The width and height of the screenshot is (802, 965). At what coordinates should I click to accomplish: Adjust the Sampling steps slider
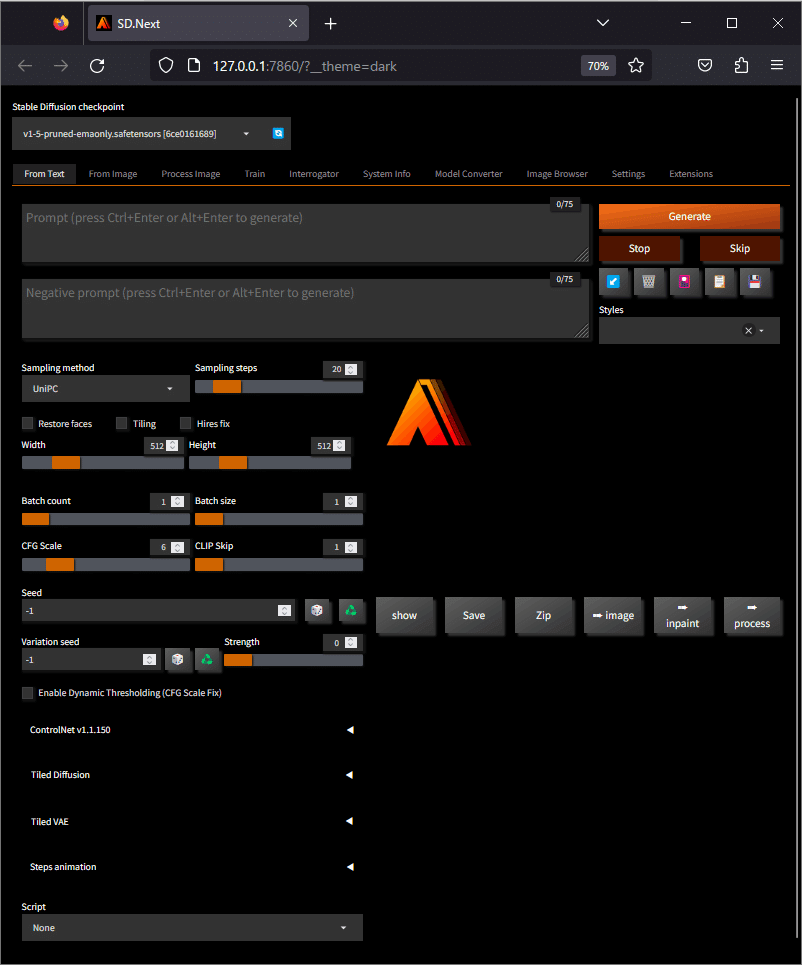pyautogui.click(x=279, y=386)
